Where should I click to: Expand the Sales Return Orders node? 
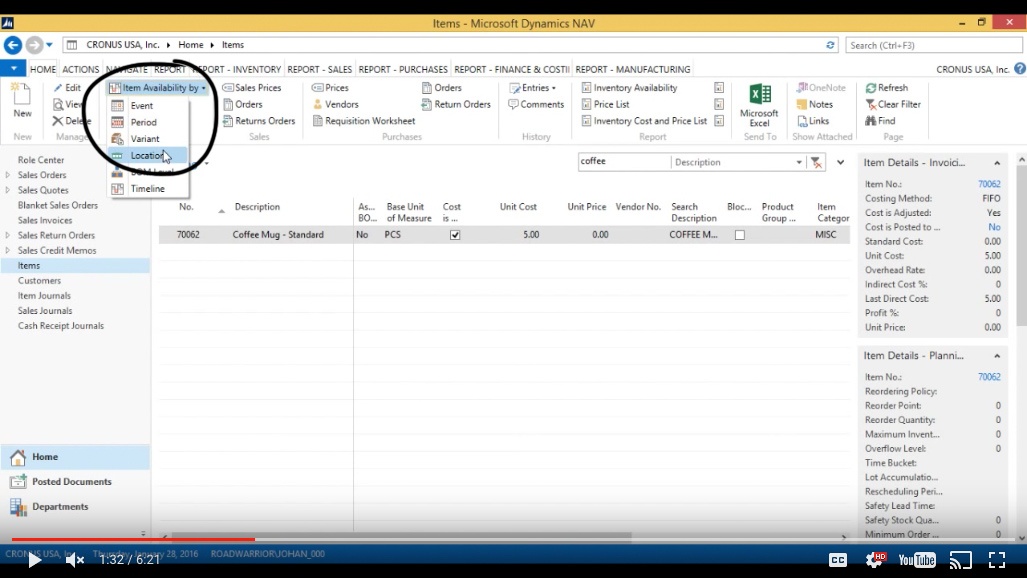point(8,235)
